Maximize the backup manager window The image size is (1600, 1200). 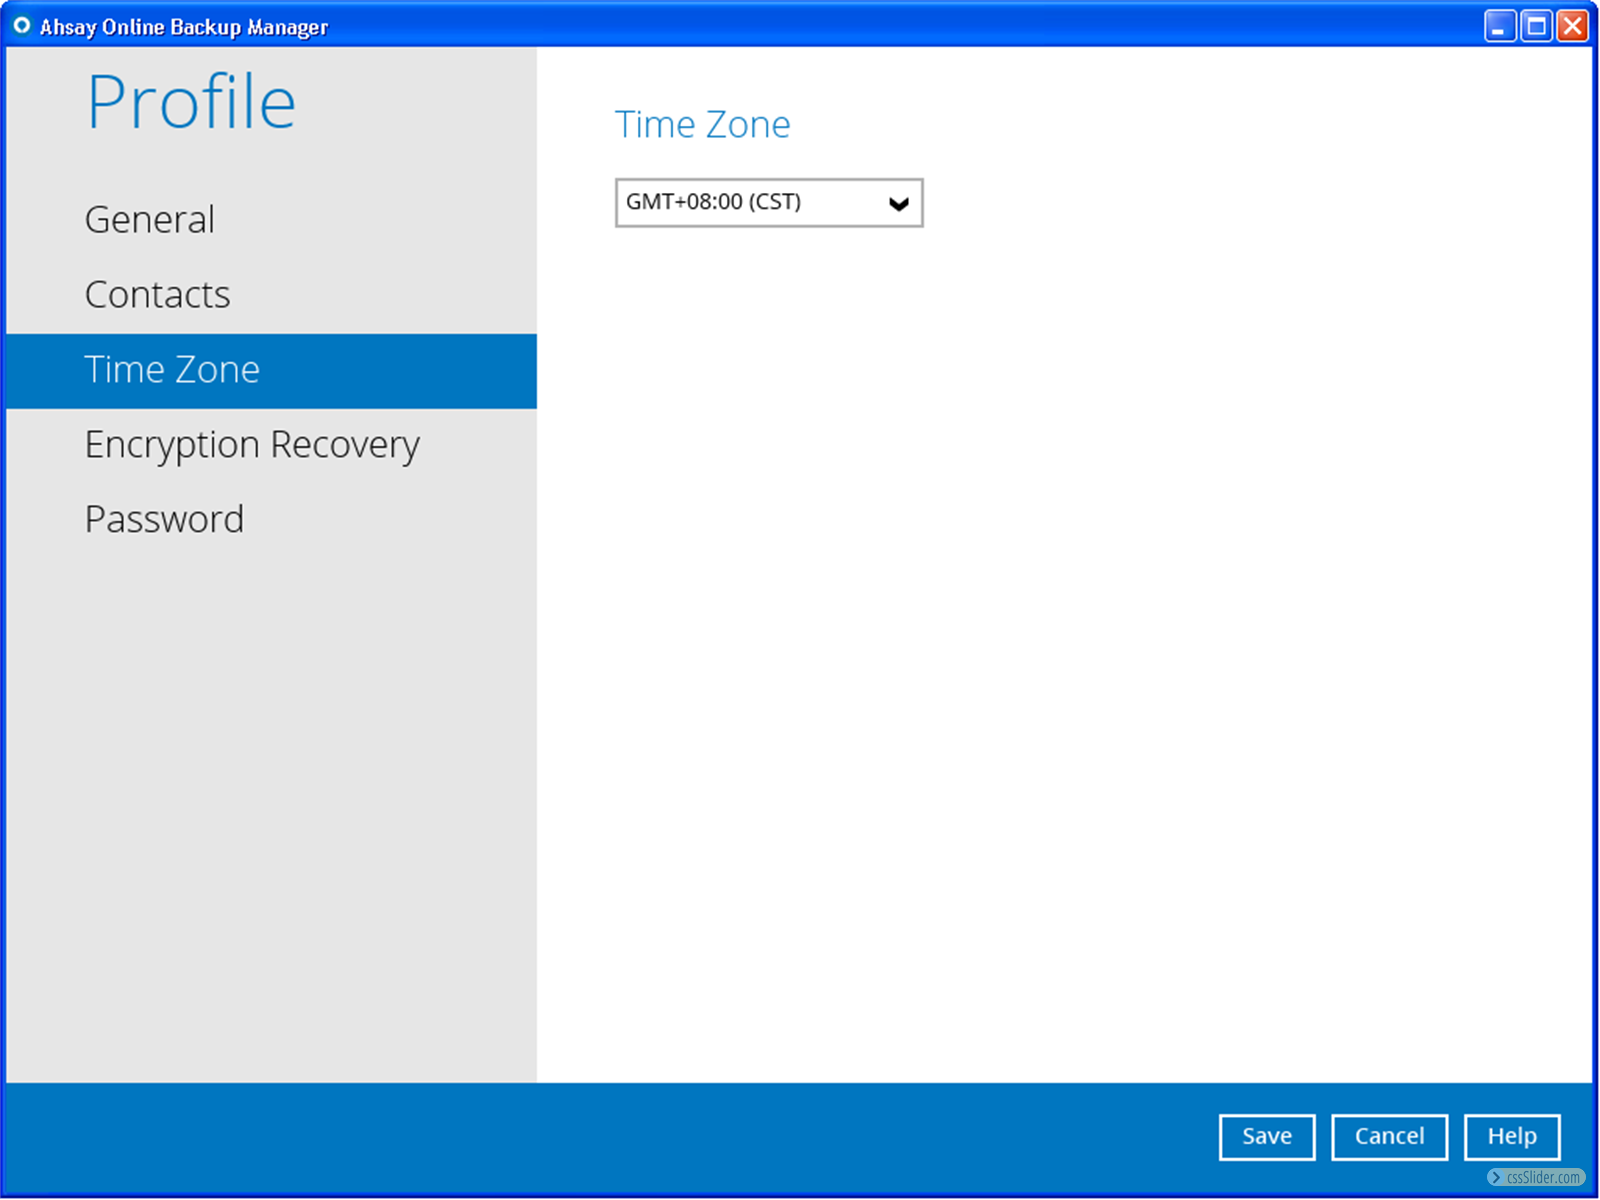(1536, 26)
